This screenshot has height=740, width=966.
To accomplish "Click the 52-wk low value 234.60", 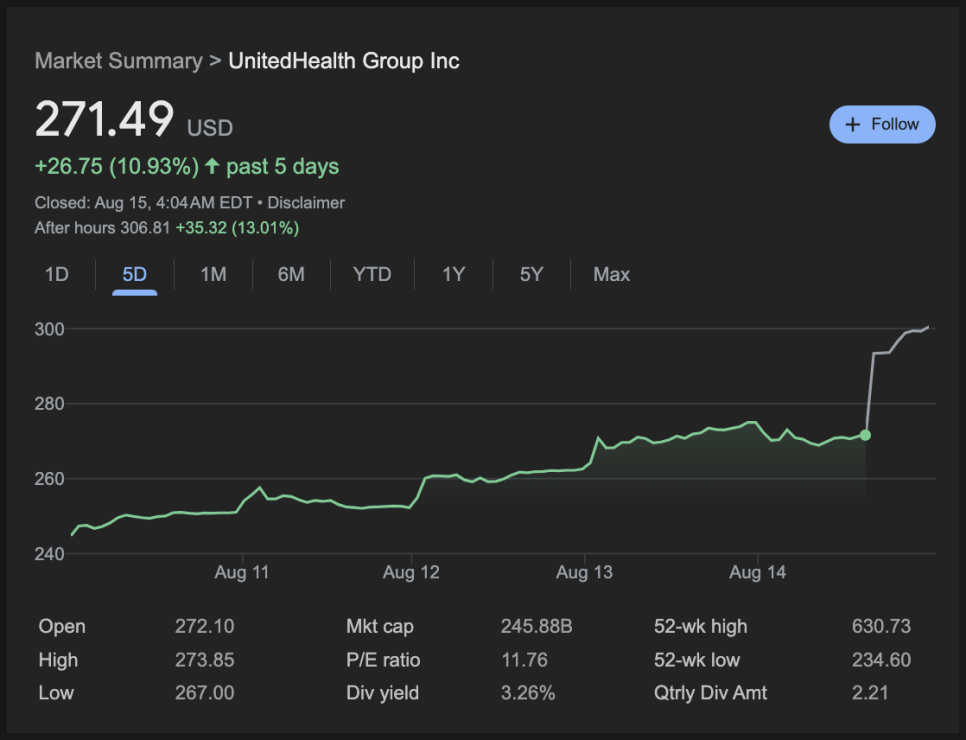I will 881,660.
